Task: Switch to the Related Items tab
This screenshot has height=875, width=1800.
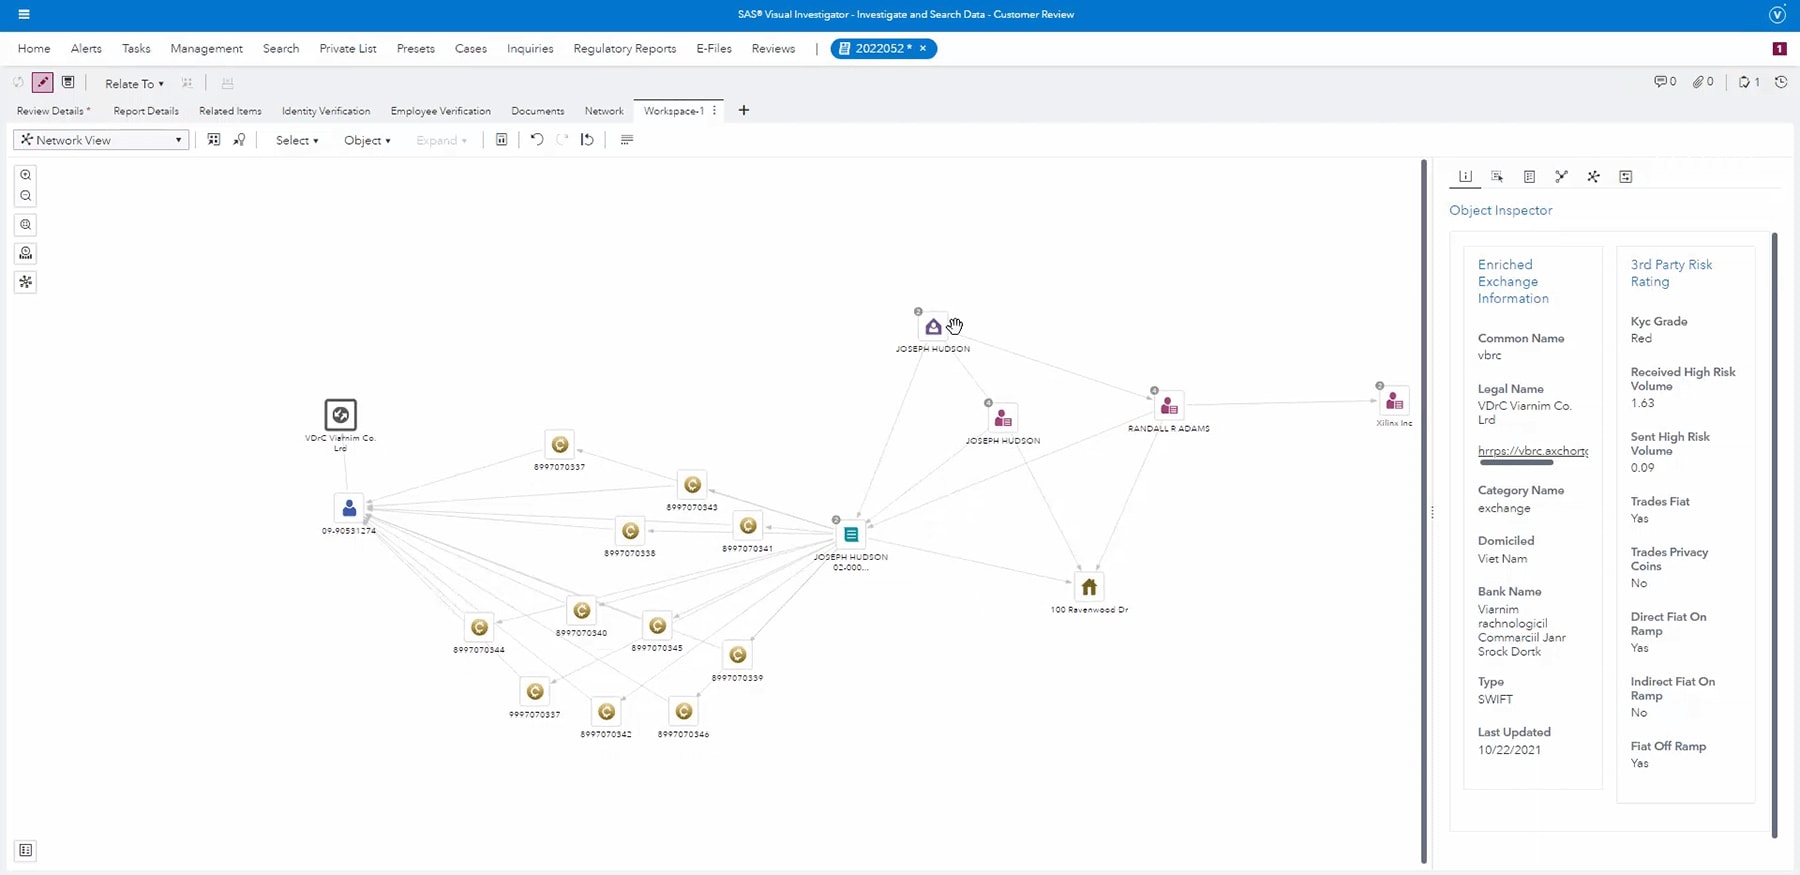Action: [230, 111]
